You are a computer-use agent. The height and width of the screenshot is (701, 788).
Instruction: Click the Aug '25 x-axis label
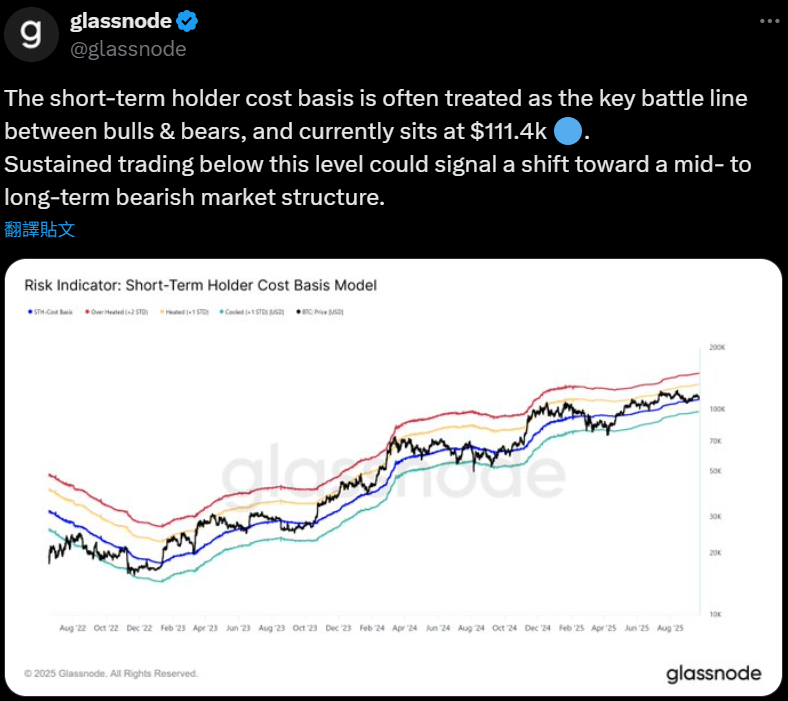[670, 628]
